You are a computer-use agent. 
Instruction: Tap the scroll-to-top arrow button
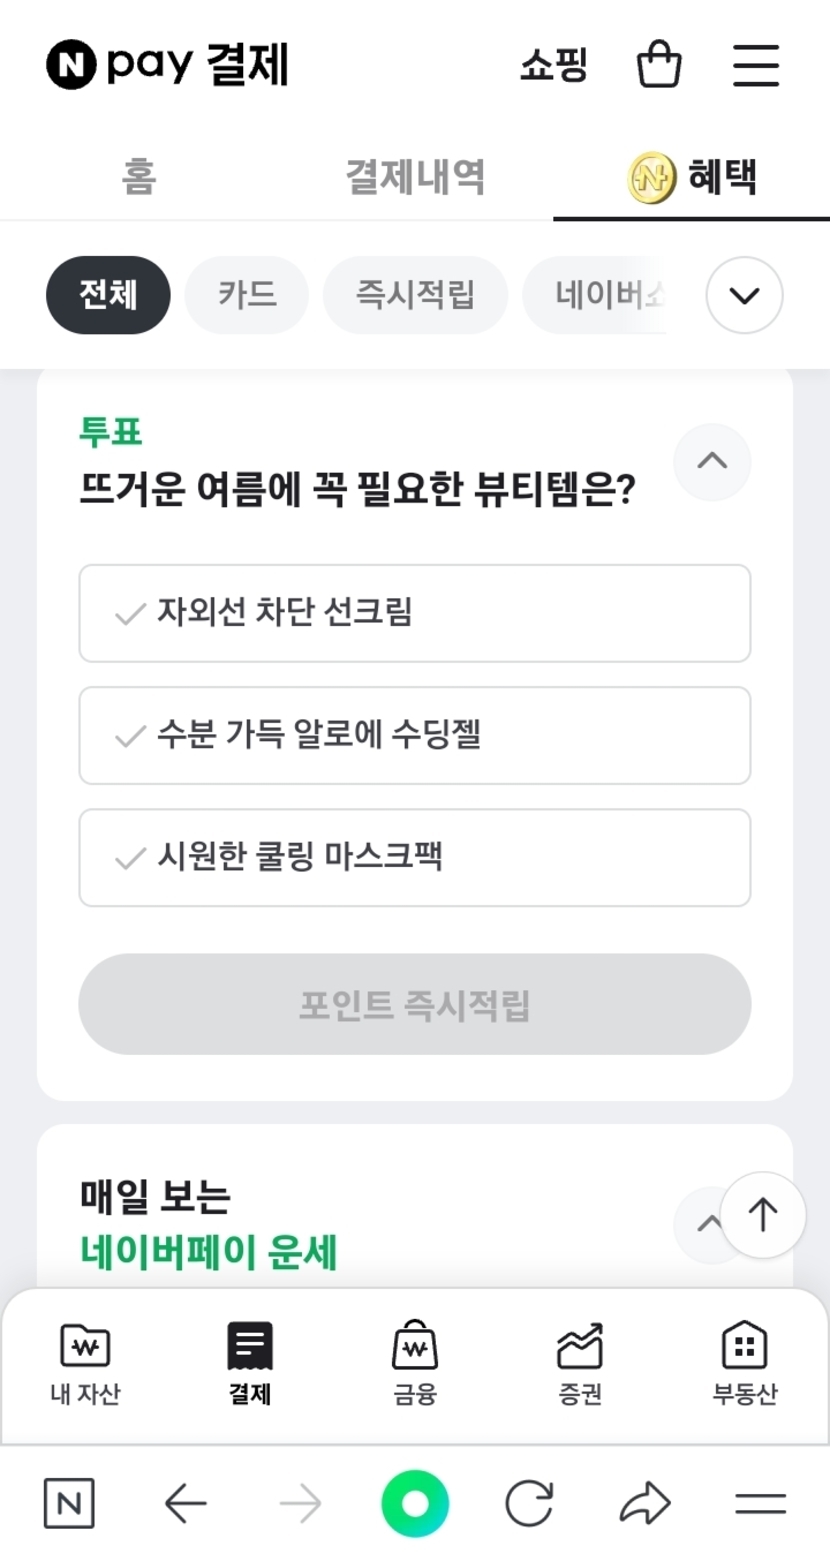(763, 1214)
